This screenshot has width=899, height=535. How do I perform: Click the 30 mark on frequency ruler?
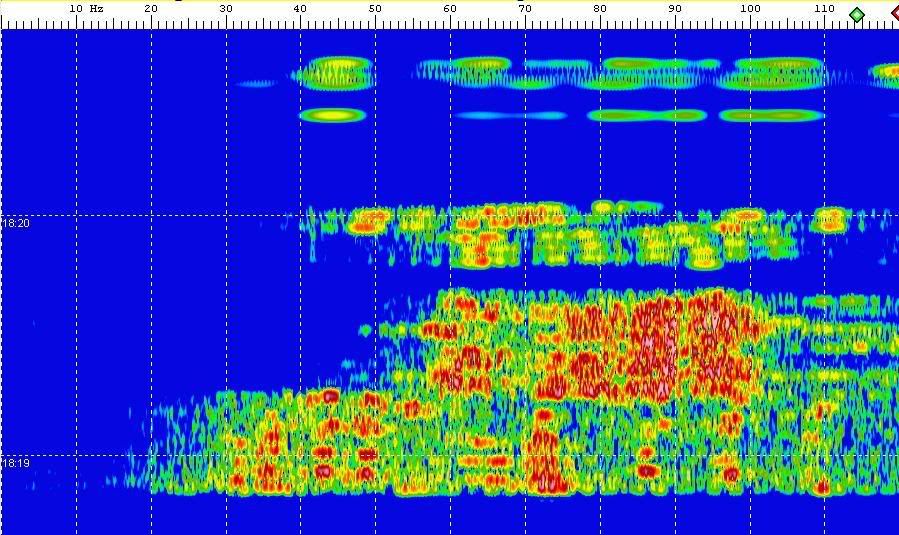click(x=226, y=9)
